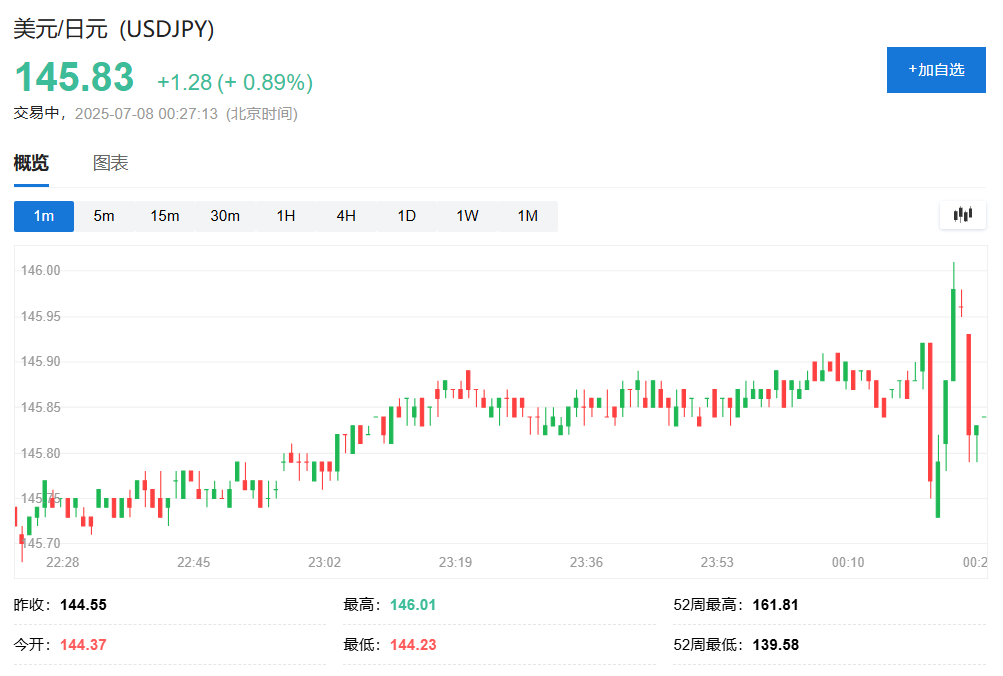Click the 23:53 time axis label
Viewport: 1003px width, 676px height.
[x=717, y=562]
